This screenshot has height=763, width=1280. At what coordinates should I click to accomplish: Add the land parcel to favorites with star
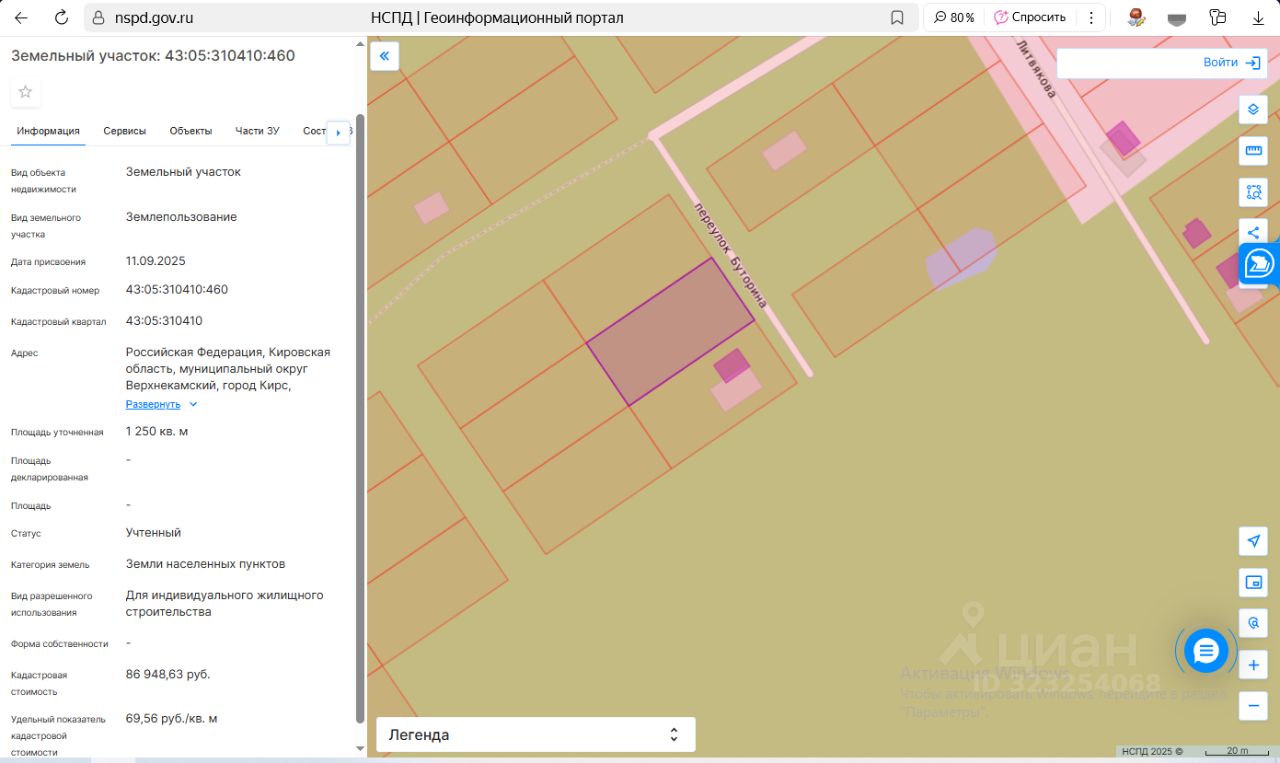[25, 92]
